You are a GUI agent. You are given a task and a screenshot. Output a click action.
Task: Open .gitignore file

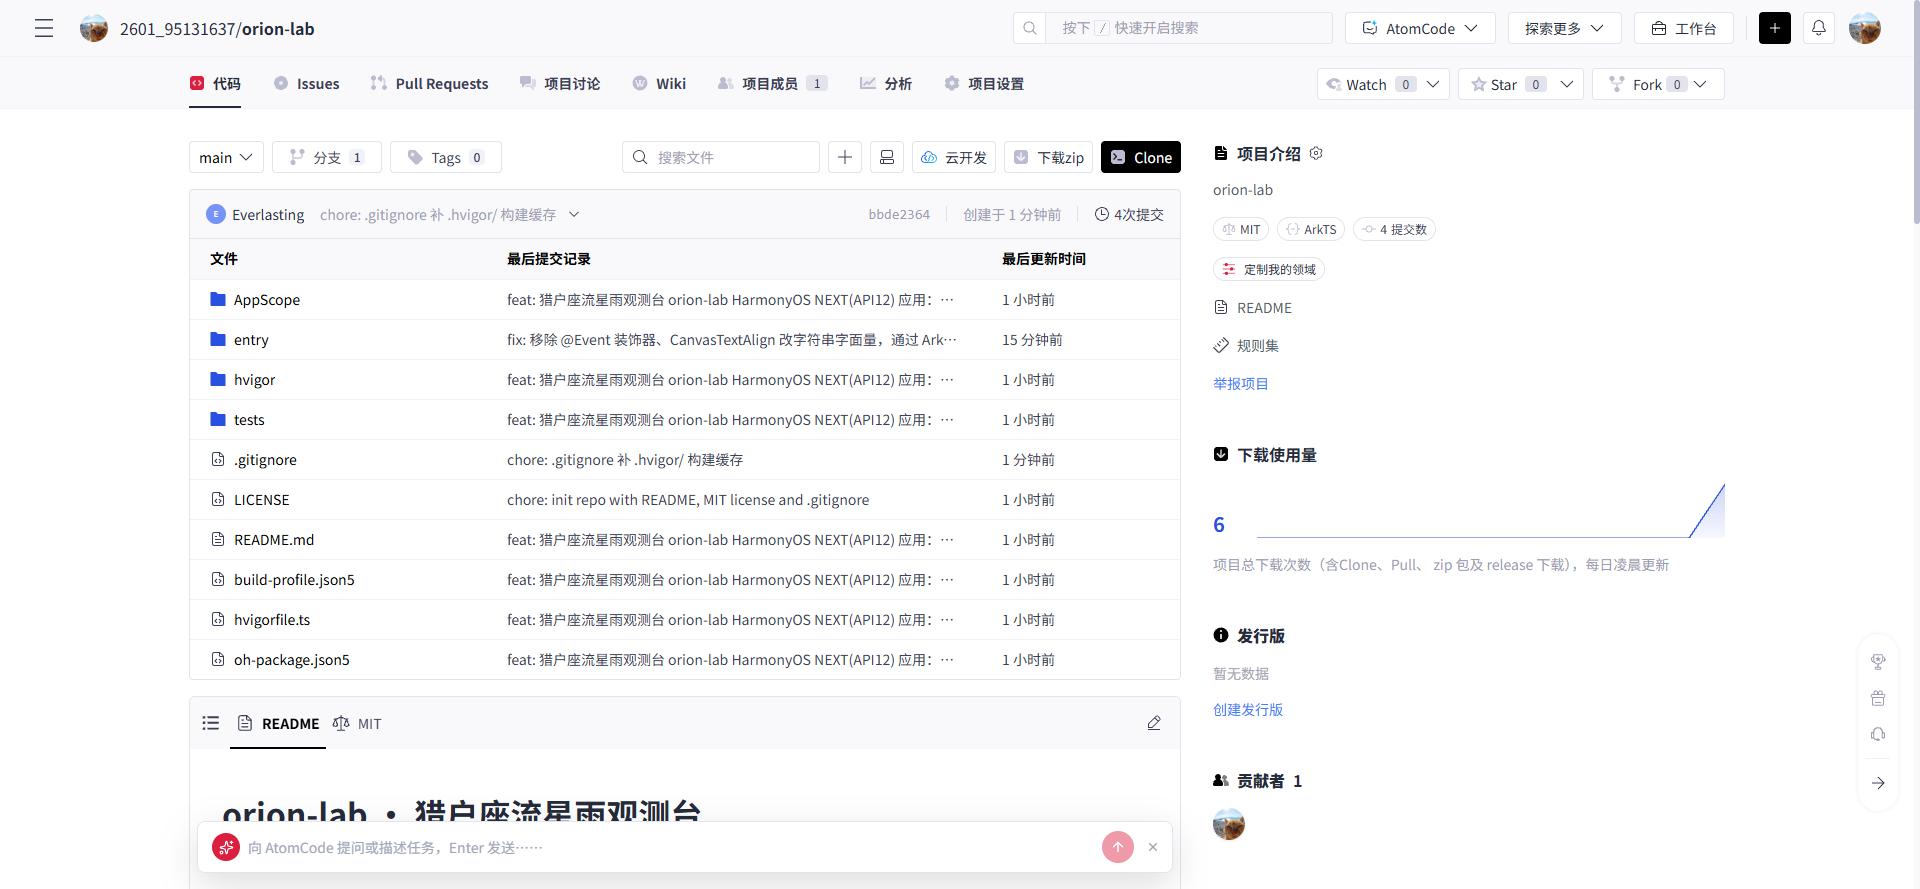265,460
